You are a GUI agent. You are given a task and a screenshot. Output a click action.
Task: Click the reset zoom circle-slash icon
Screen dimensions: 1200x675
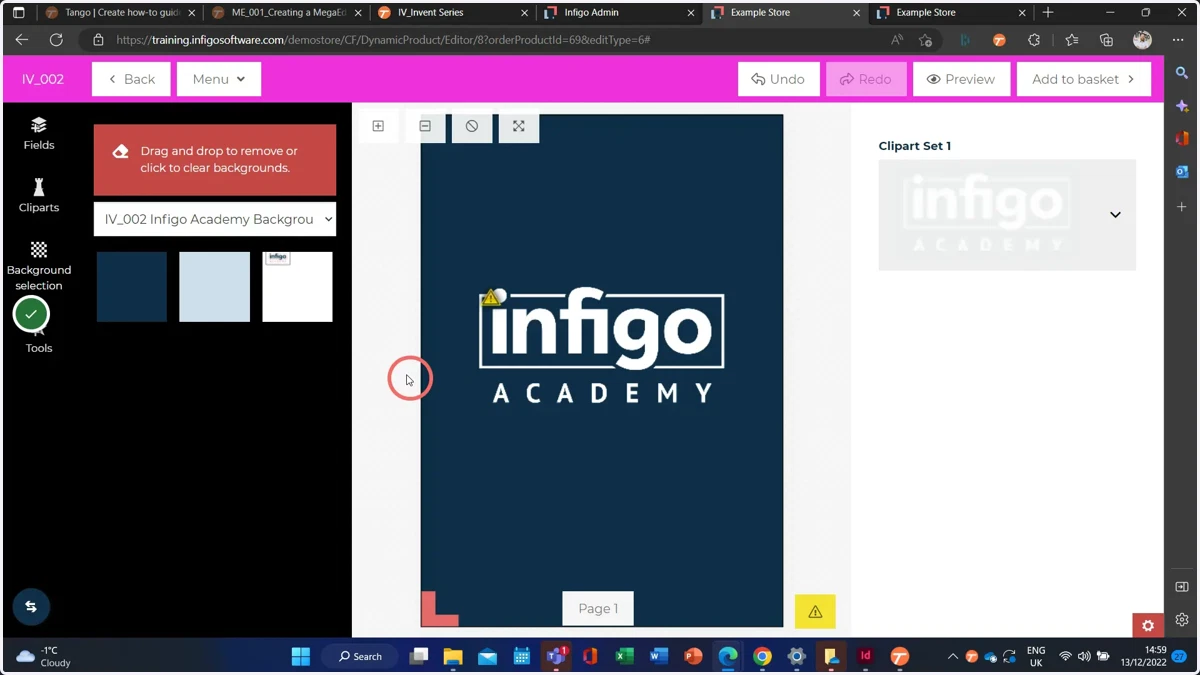(x=472, y=126)
